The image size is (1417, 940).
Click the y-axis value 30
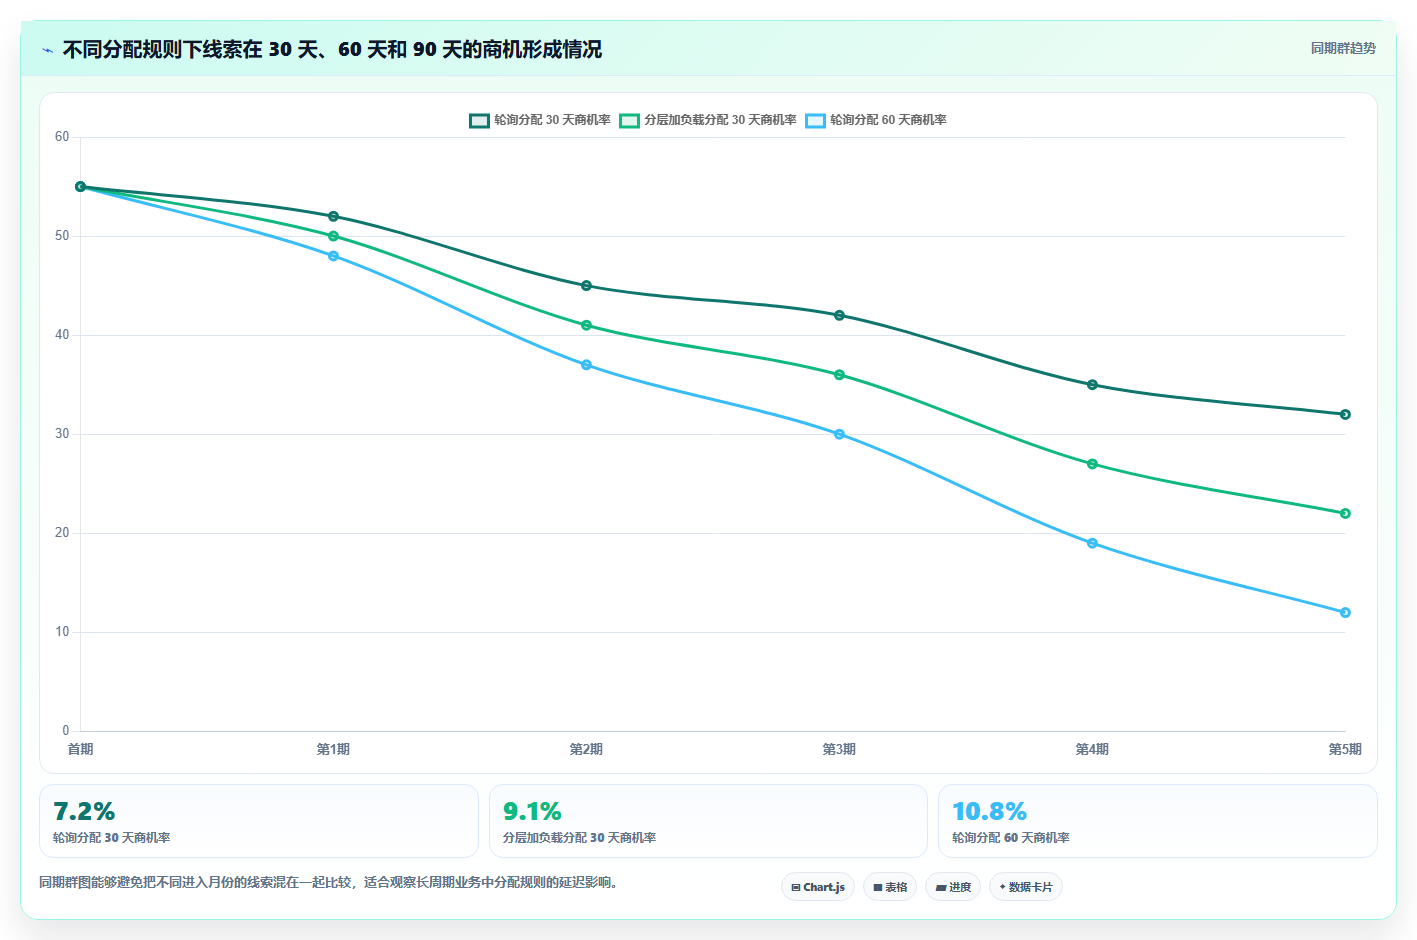point(62,434)
